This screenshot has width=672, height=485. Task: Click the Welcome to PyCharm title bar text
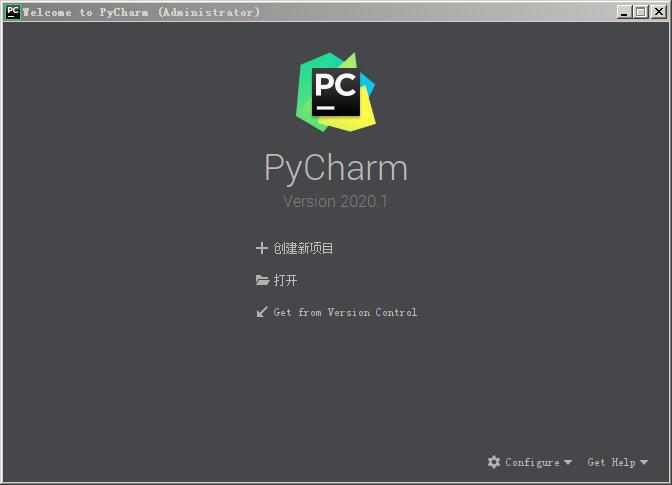pyautogui.click(x=141, y=12)
